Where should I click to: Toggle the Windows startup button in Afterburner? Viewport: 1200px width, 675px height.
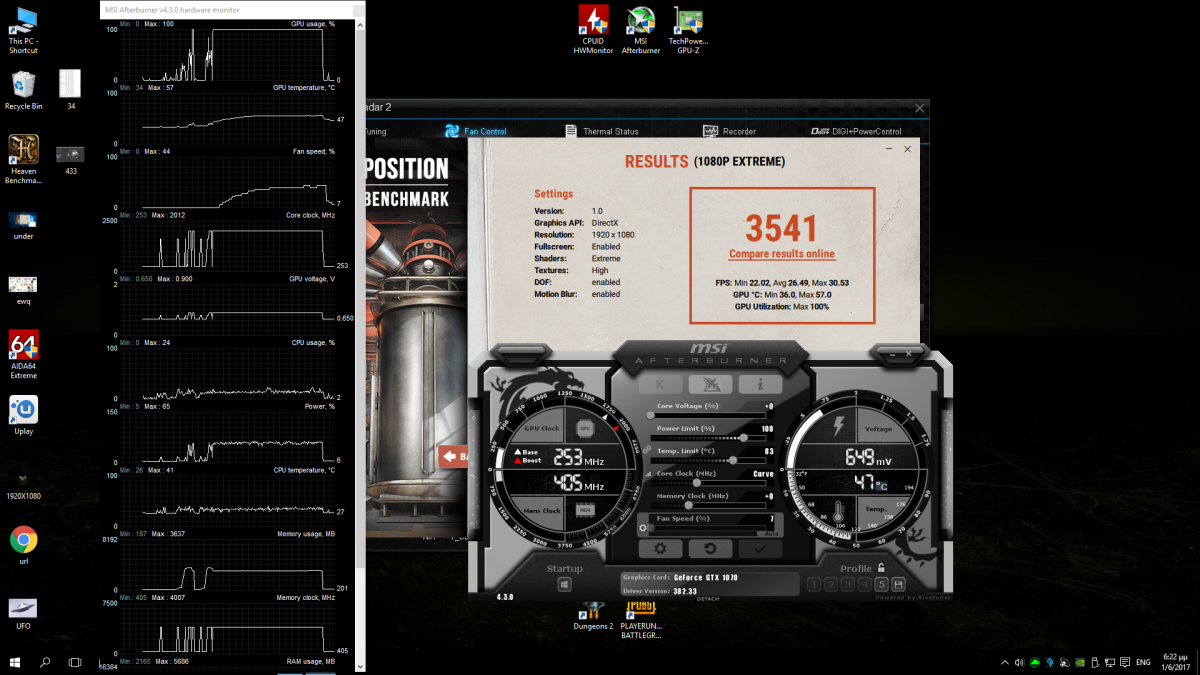[565, 585]
